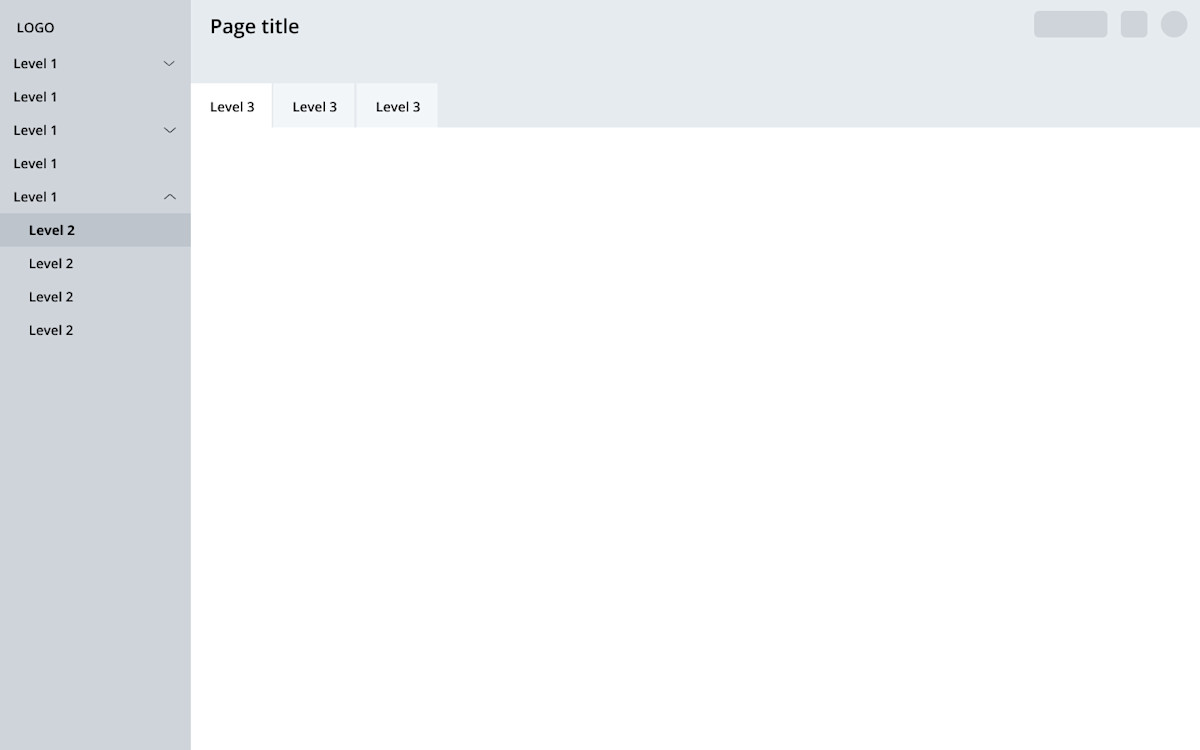Switch to the middle Level 3 tab
Screen dimensions: 1200x750
314,107
